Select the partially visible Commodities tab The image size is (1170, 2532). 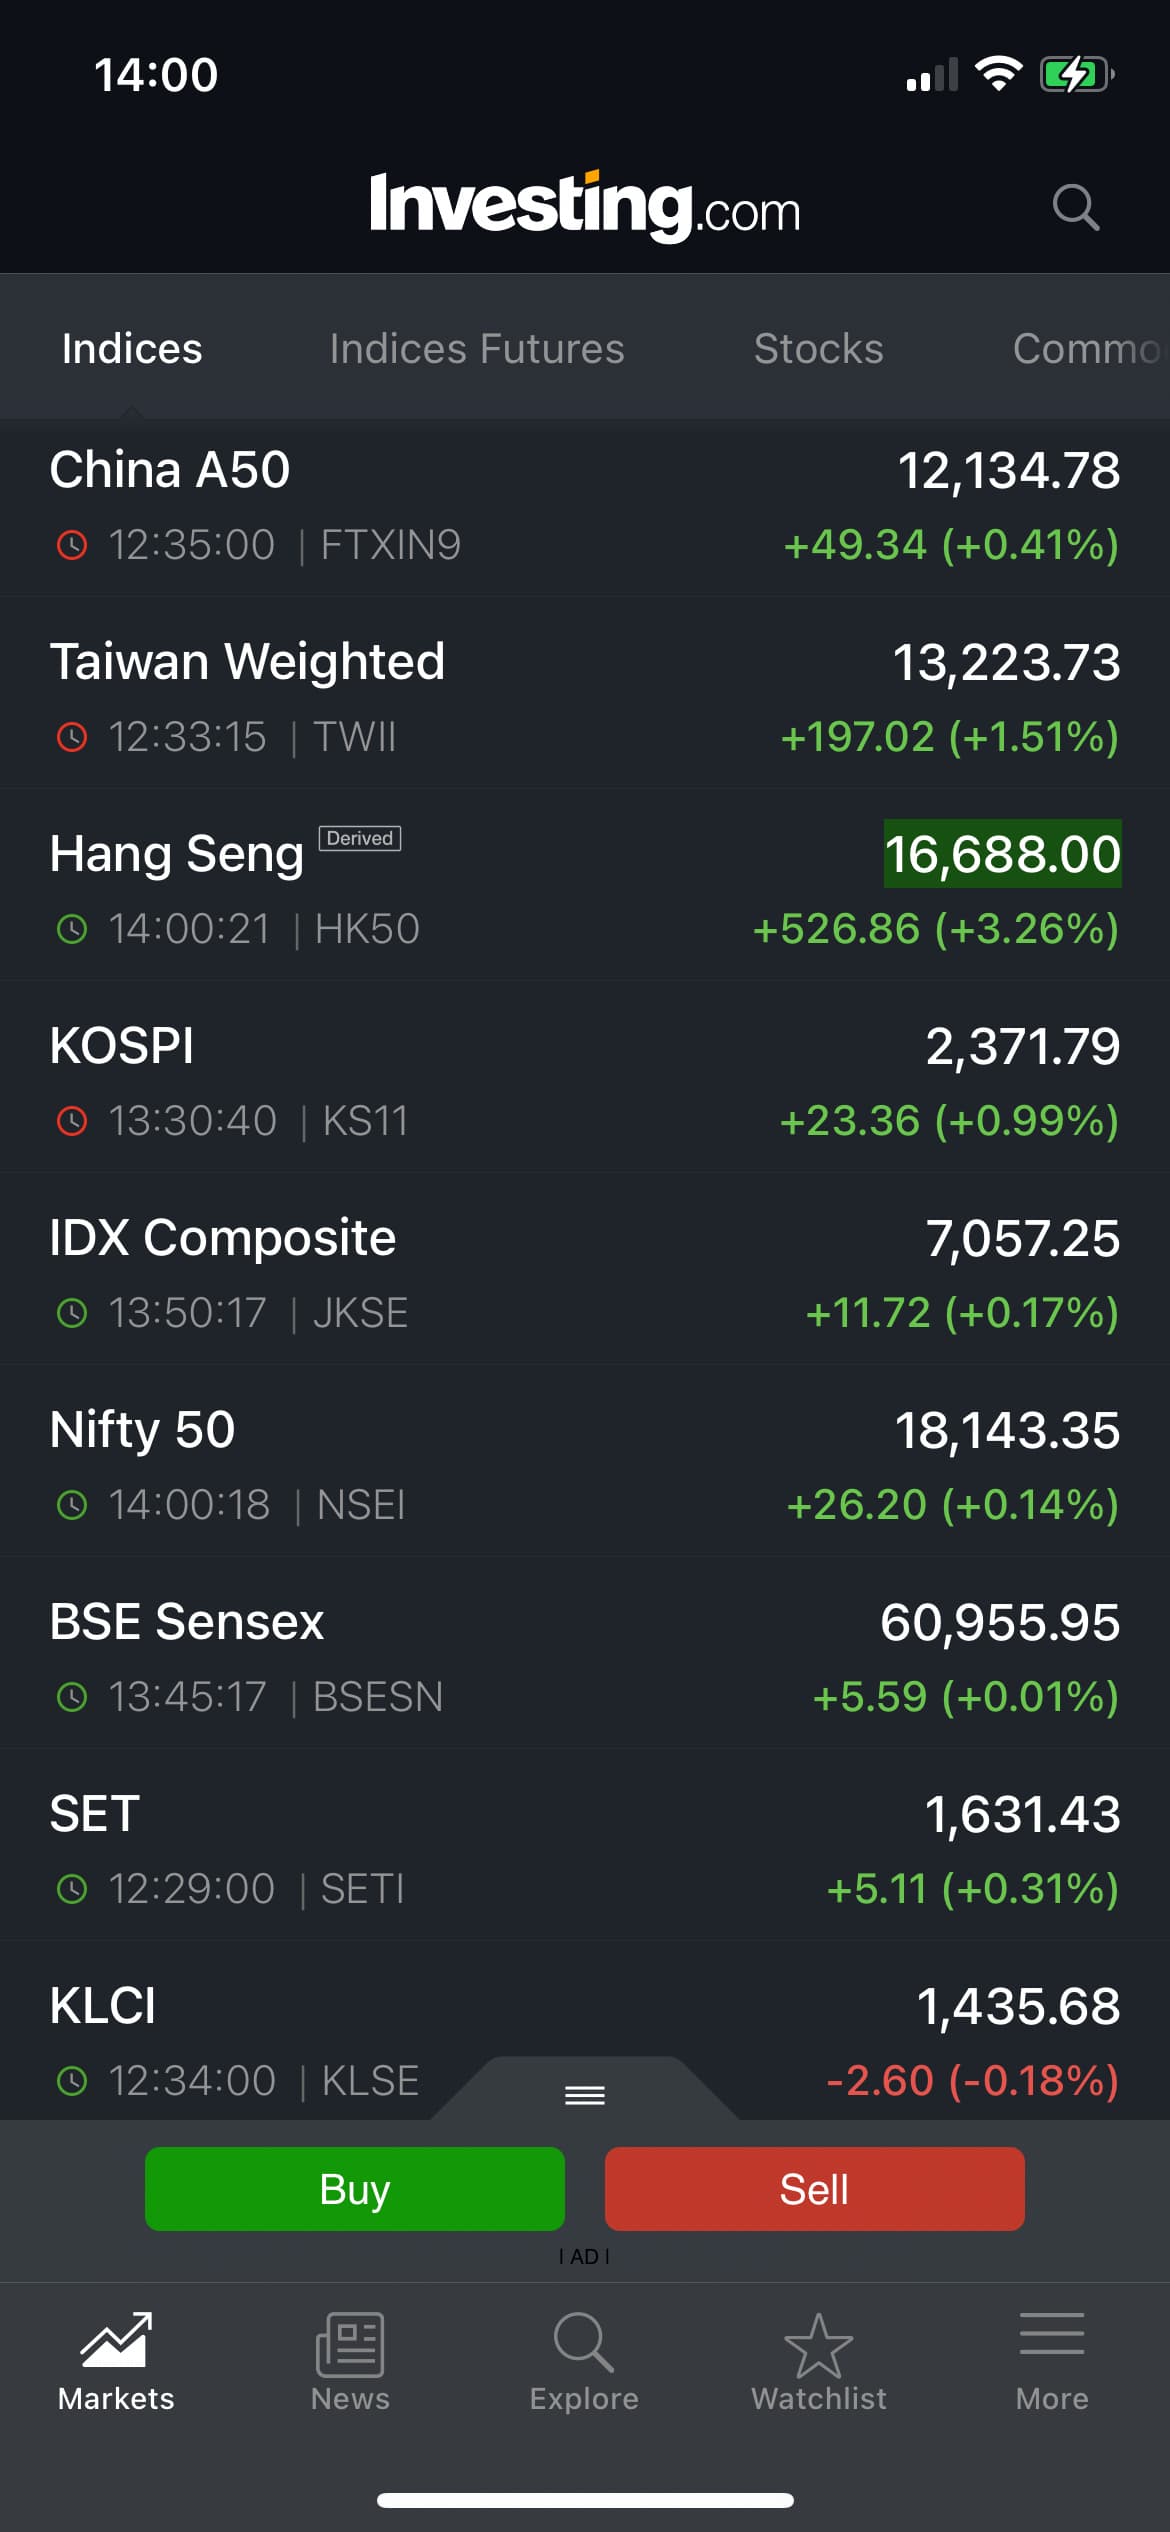(1086, 349)
